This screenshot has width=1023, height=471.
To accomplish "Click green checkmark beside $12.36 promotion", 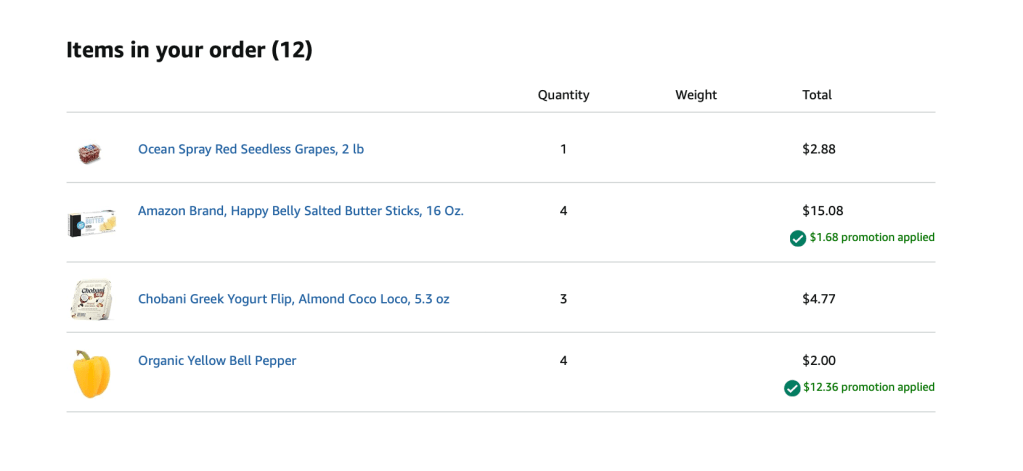I will 792,388.
